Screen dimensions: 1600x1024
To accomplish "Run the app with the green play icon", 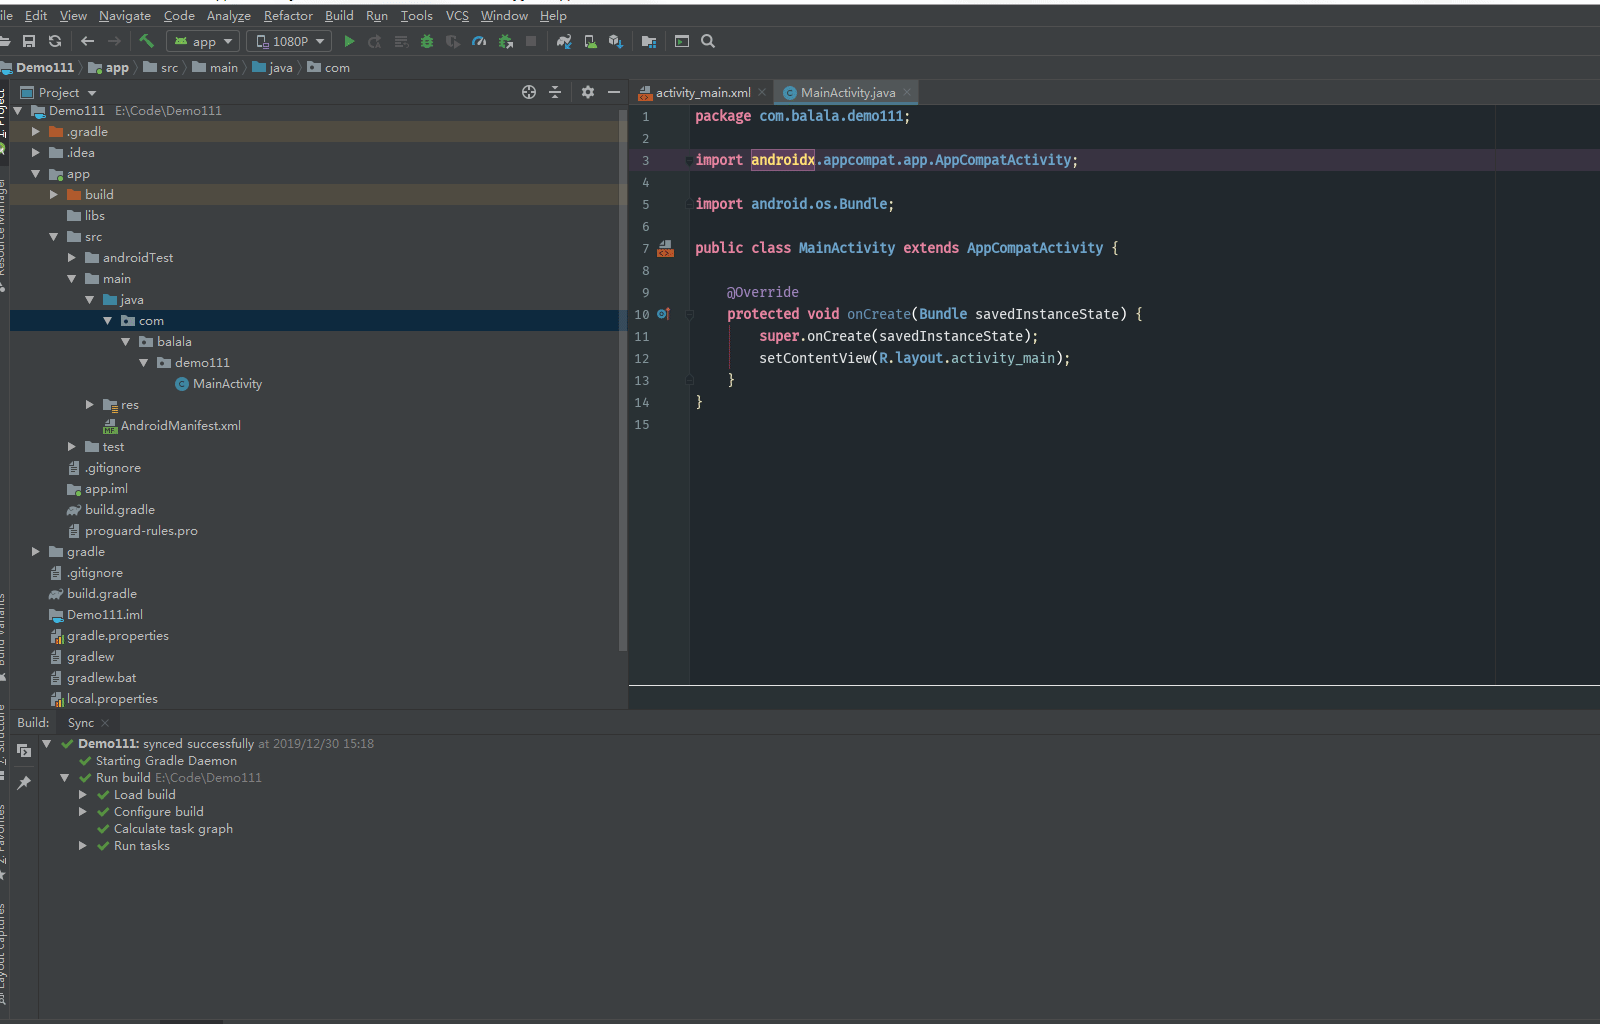I will (349, 41).
